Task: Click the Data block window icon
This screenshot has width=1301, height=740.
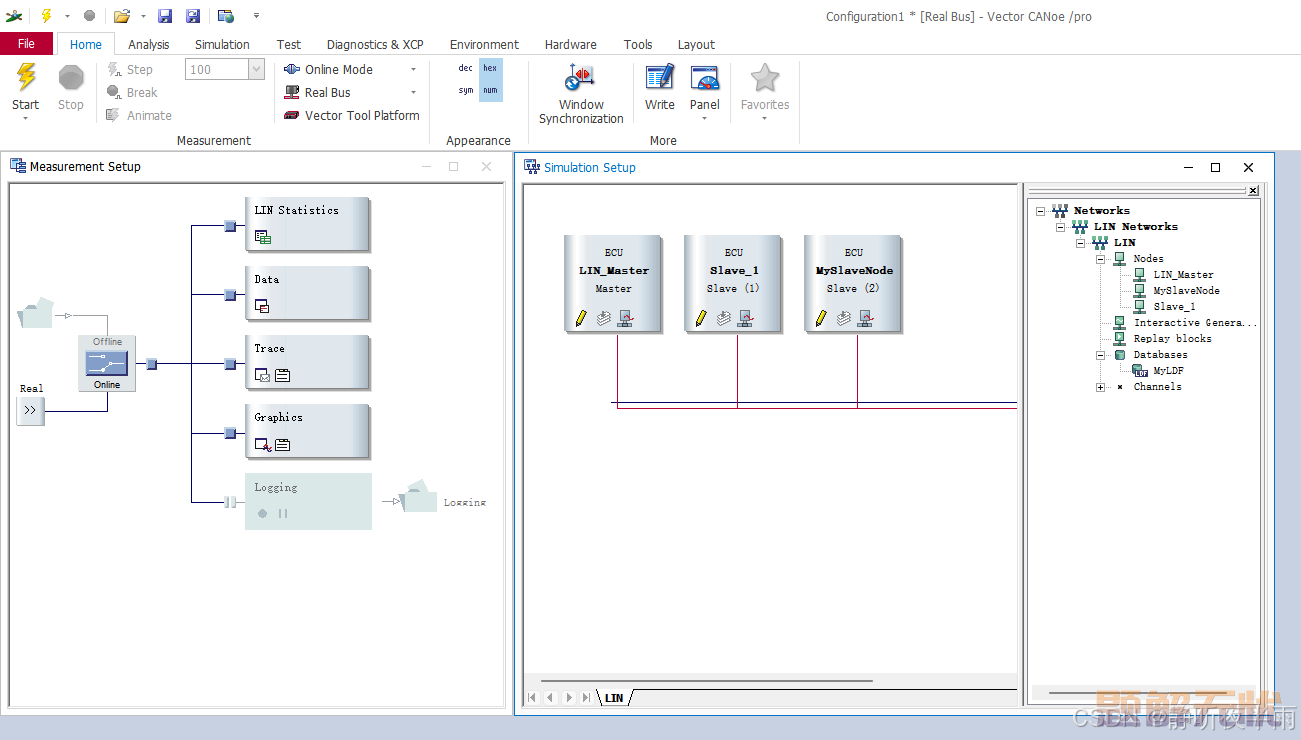Action: tap(263, 306)
